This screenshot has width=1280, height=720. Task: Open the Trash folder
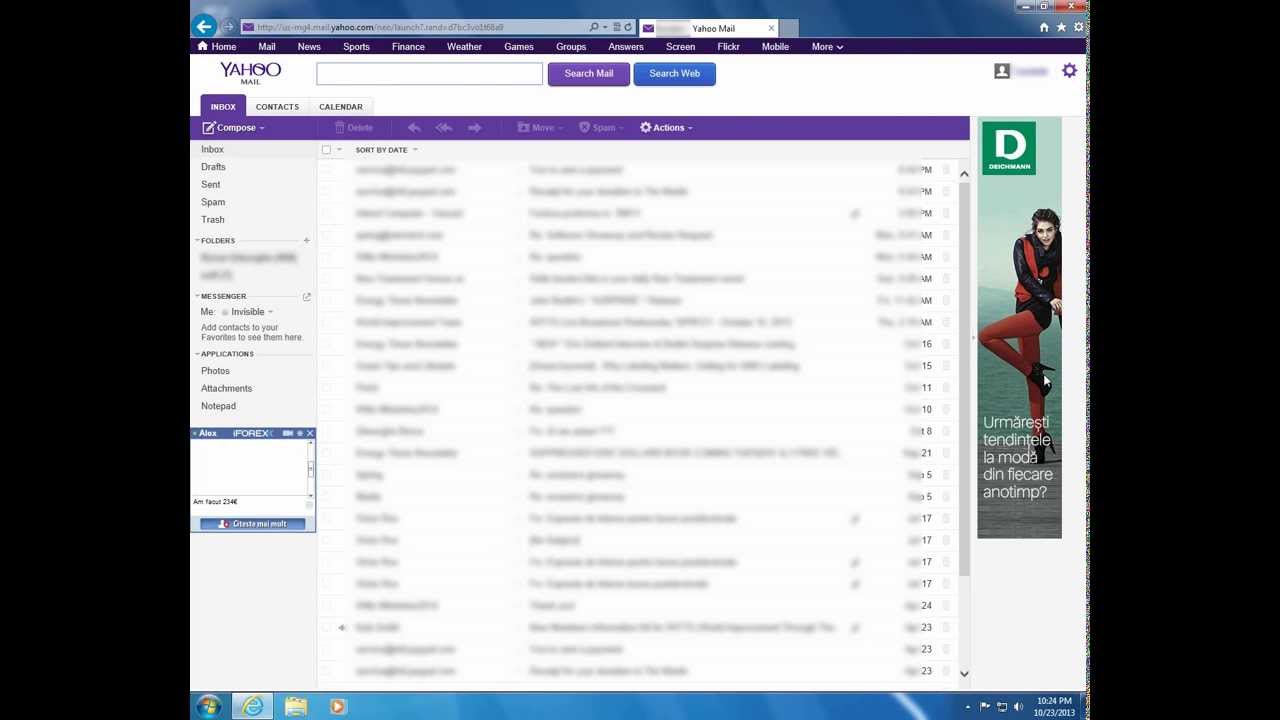[213, 219]
